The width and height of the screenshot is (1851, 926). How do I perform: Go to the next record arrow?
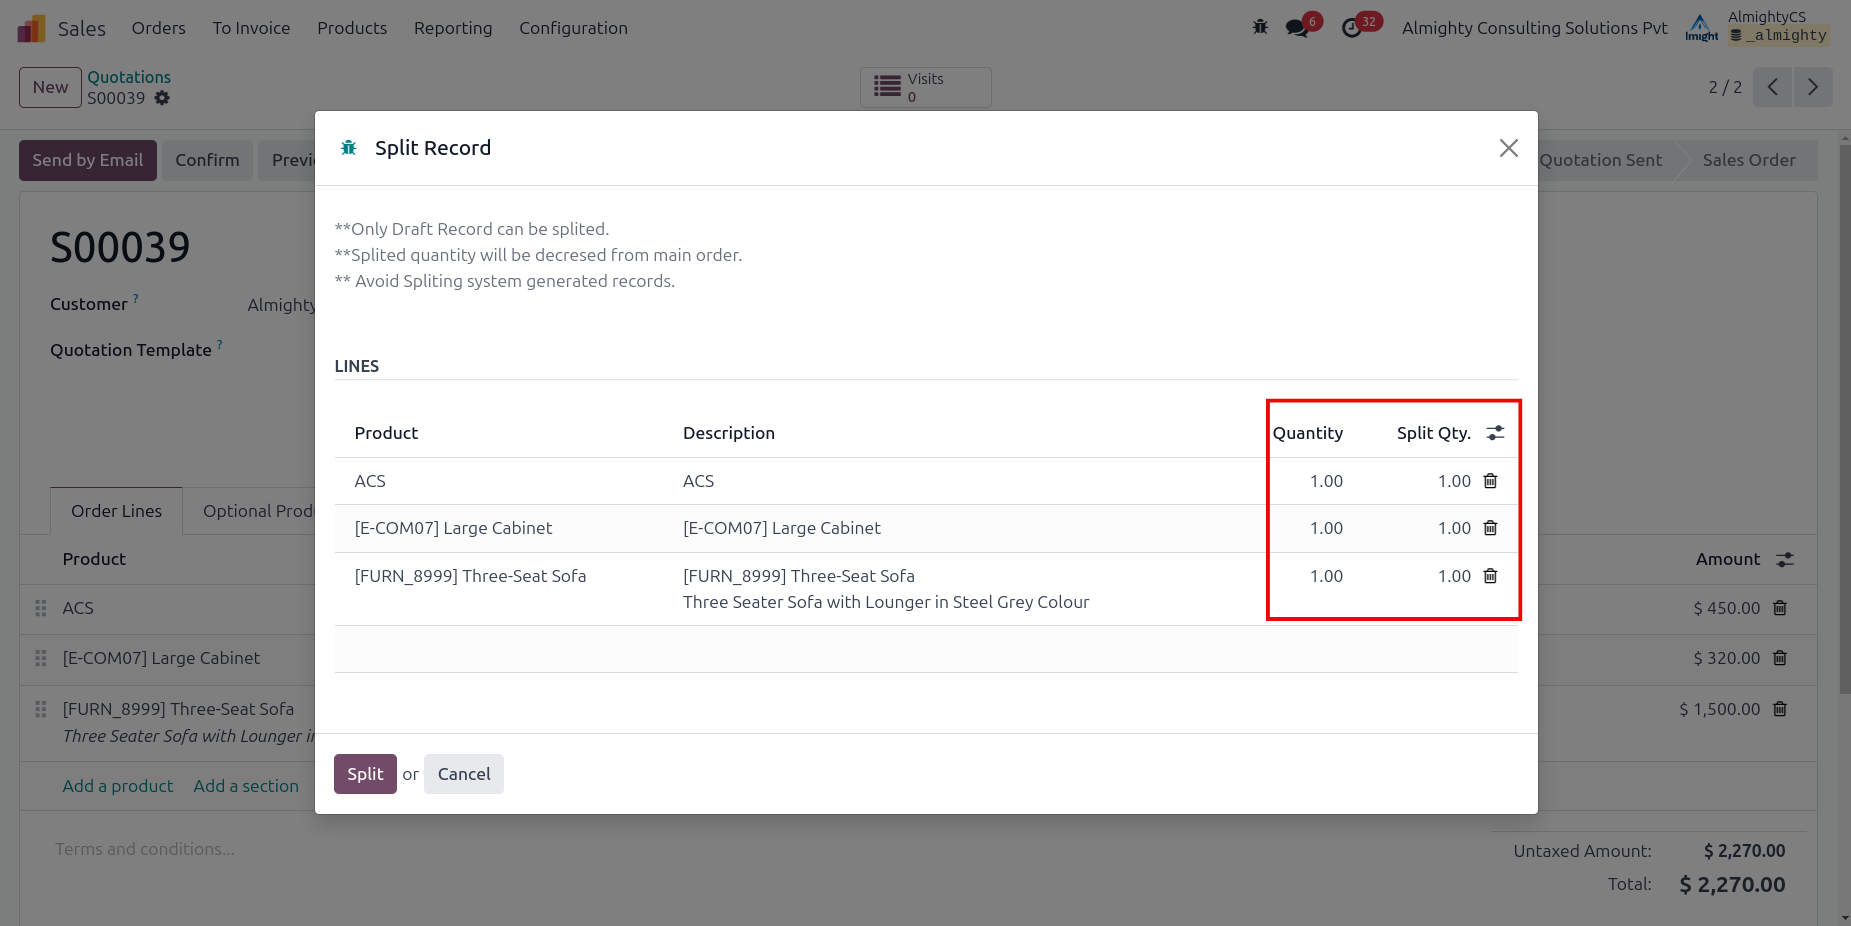pyautogui.click(x=1812, y=87)
